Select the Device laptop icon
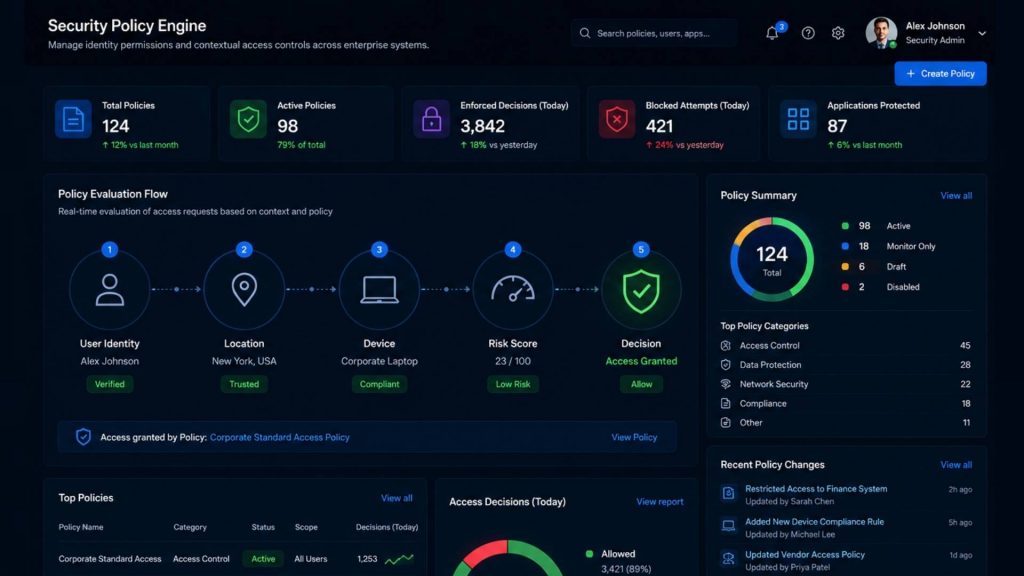 coord(379,289)
